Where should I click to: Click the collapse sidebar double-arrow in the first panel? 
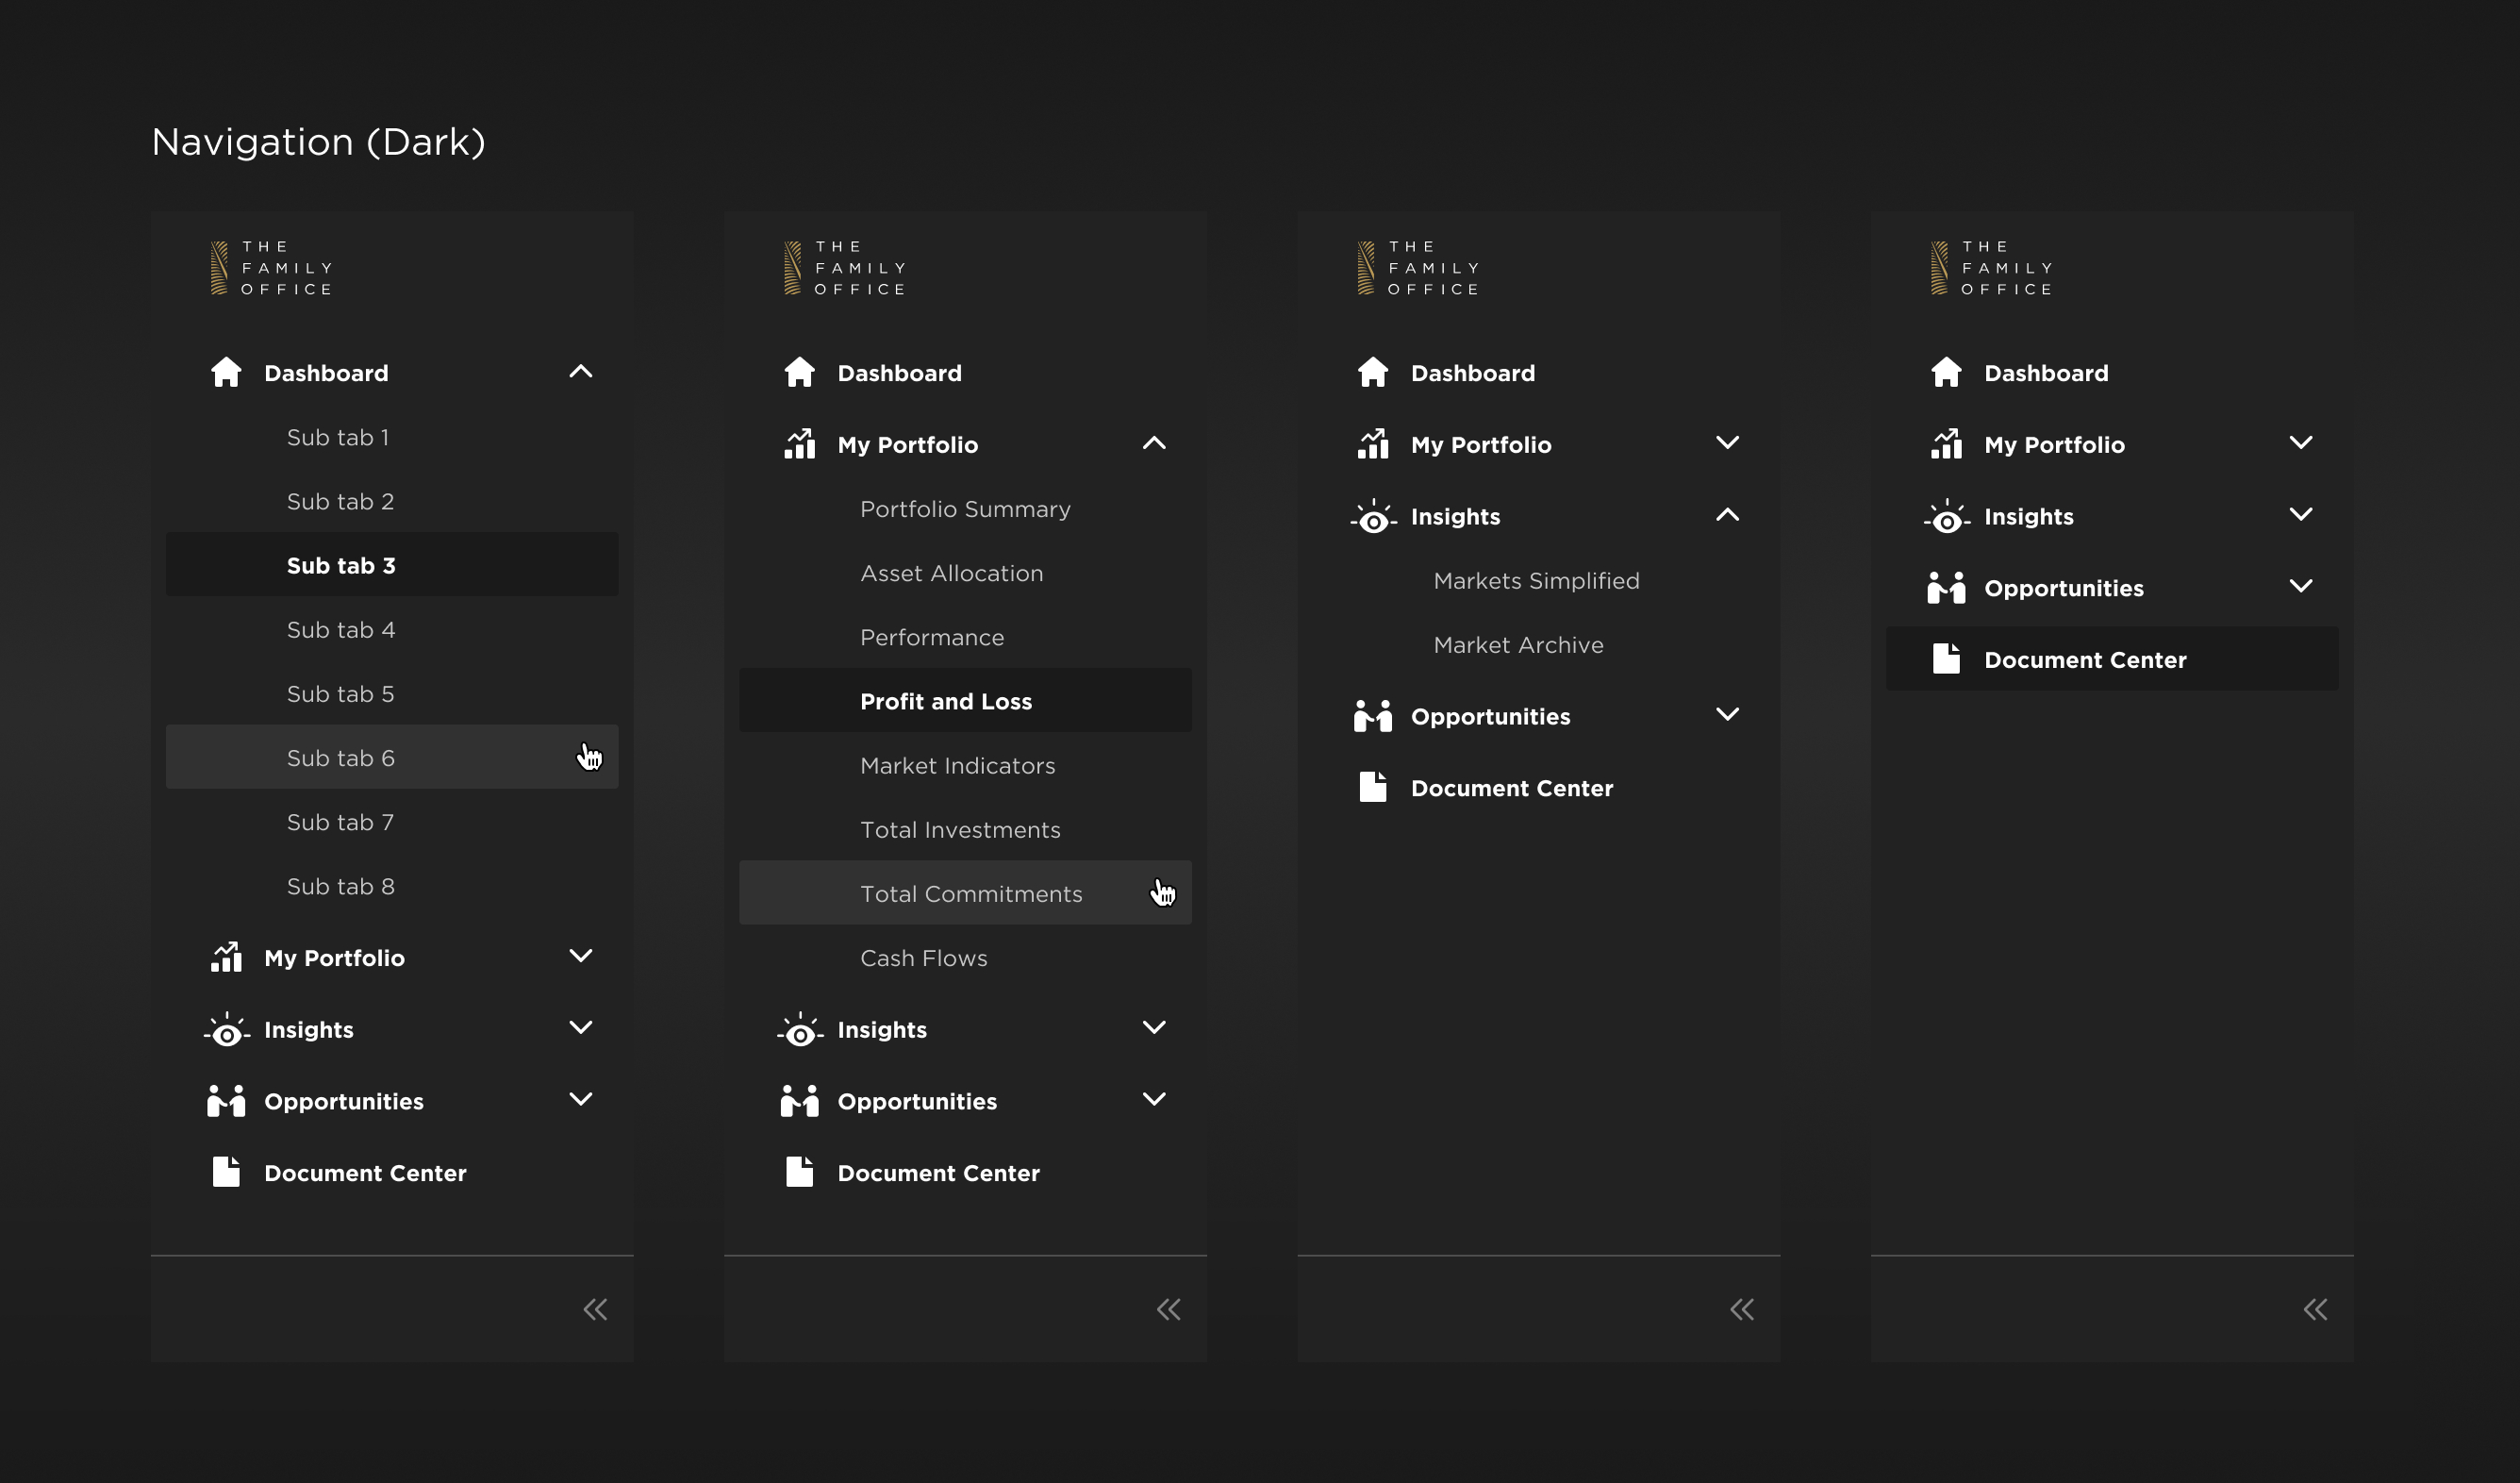(595, 1309)
